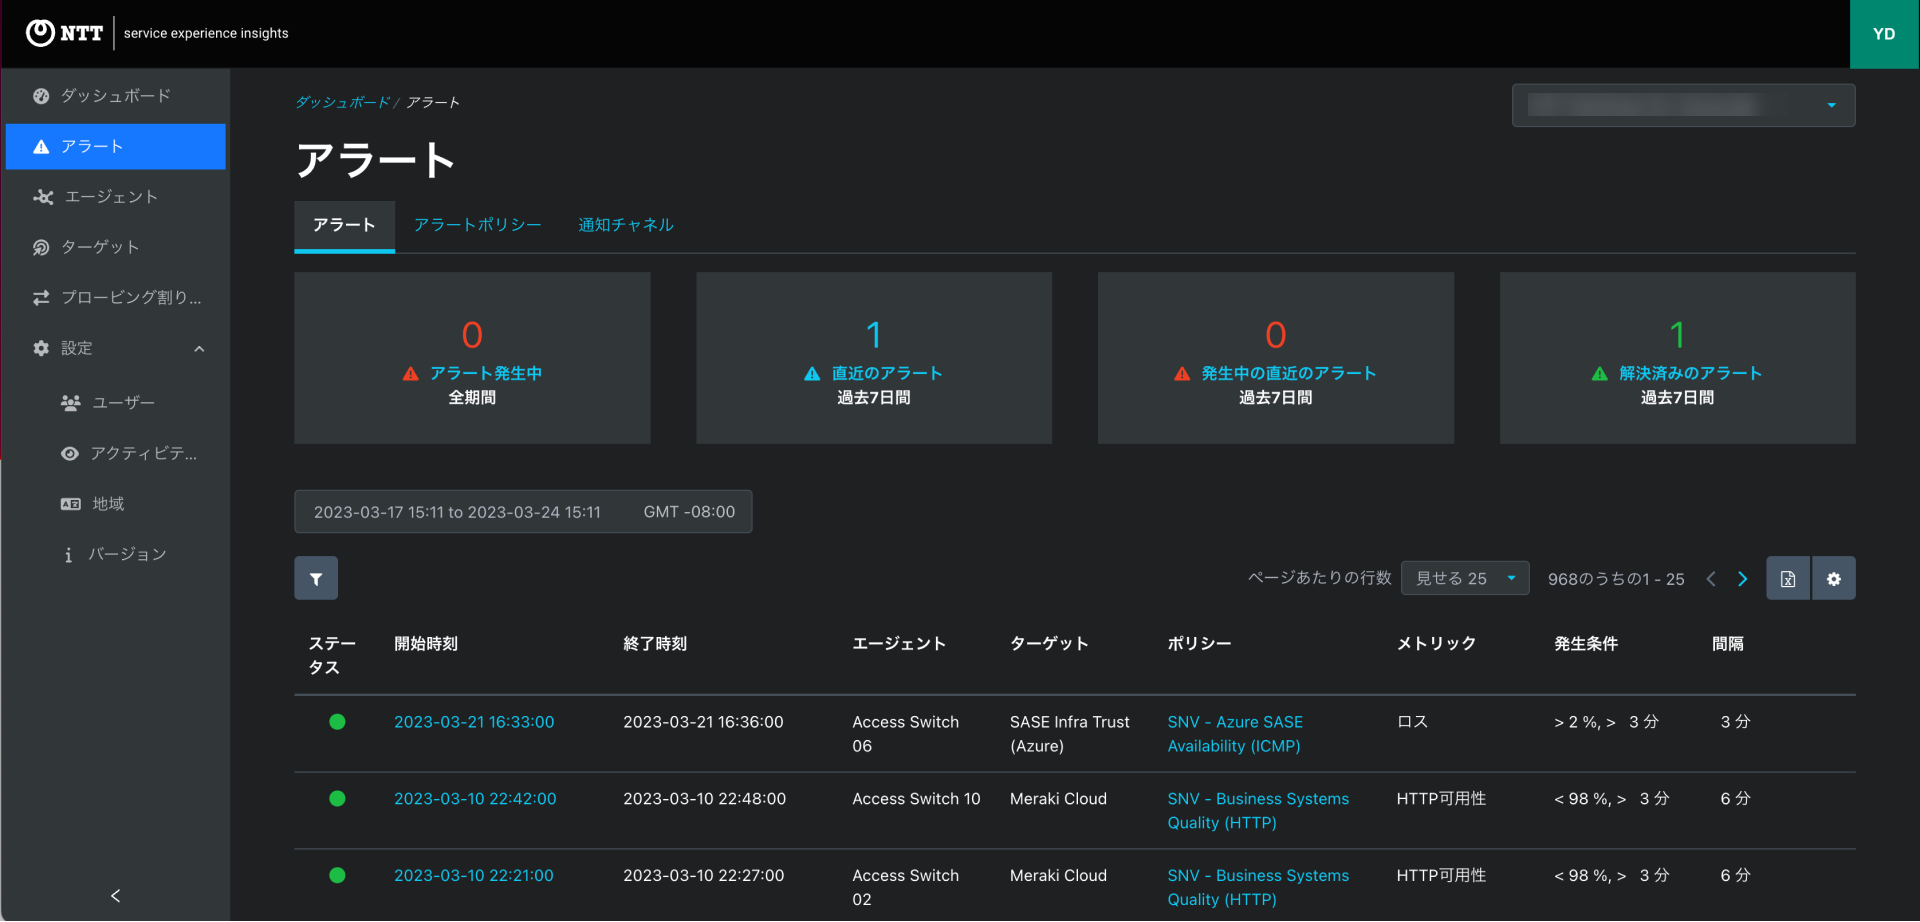Click the green warning icon beside 解決済みのアラート
Viewport: 1920px width, 922px height.
[x=1600, y=374]
